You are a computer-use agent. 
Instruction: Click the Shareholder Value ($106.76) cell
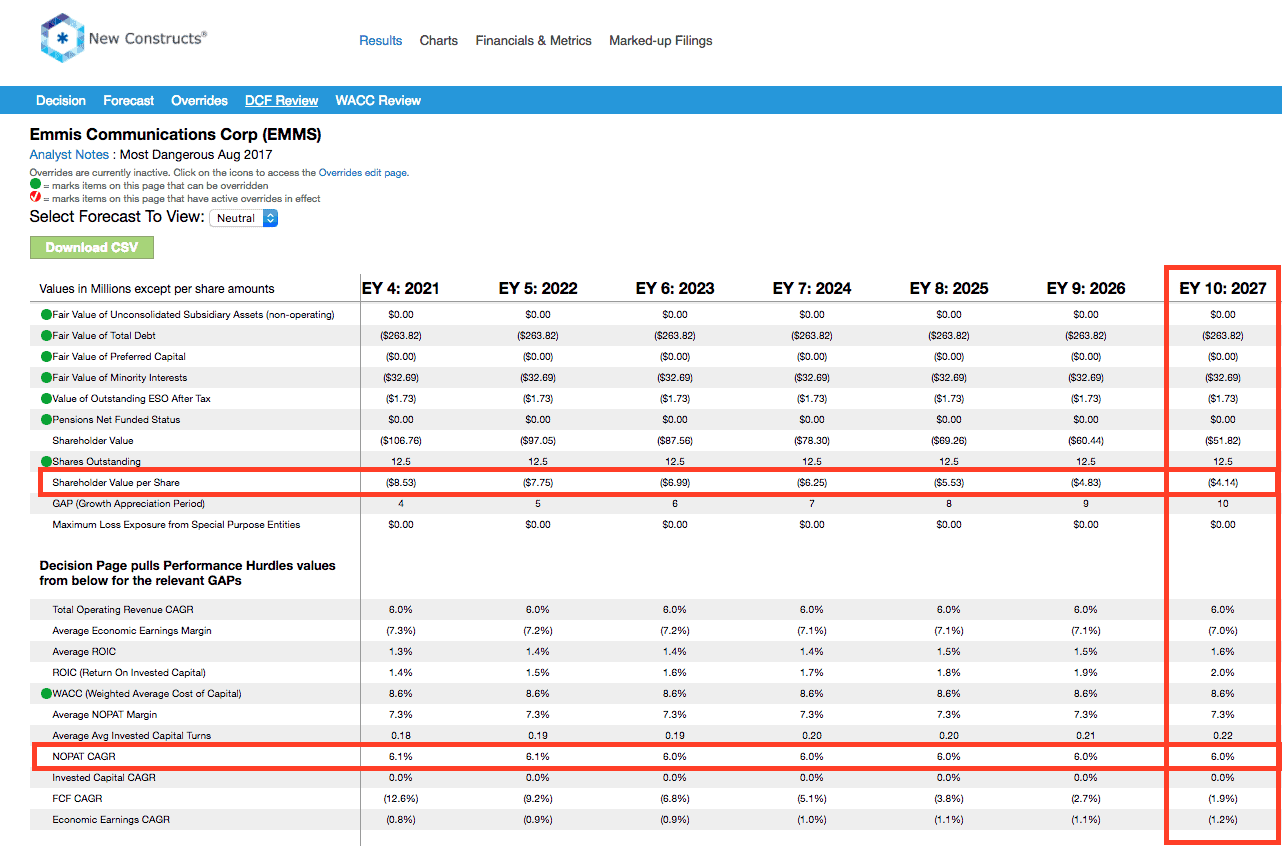[401, 441]
